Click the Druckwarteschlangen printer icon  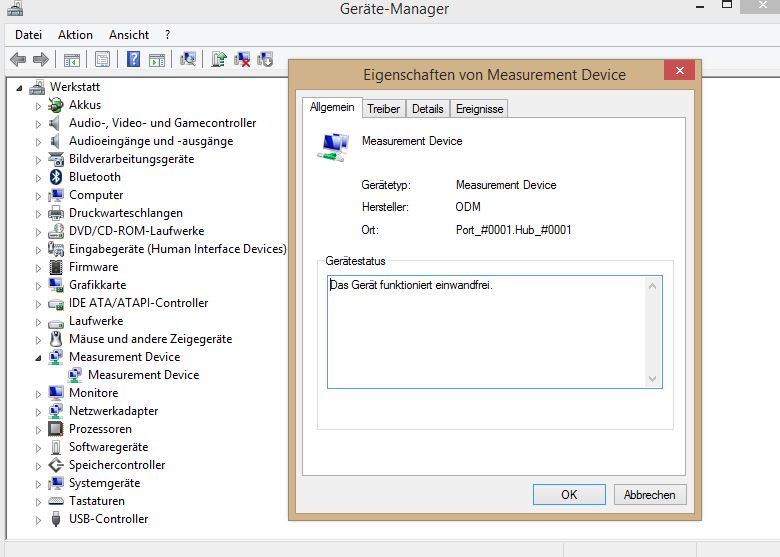56,213
